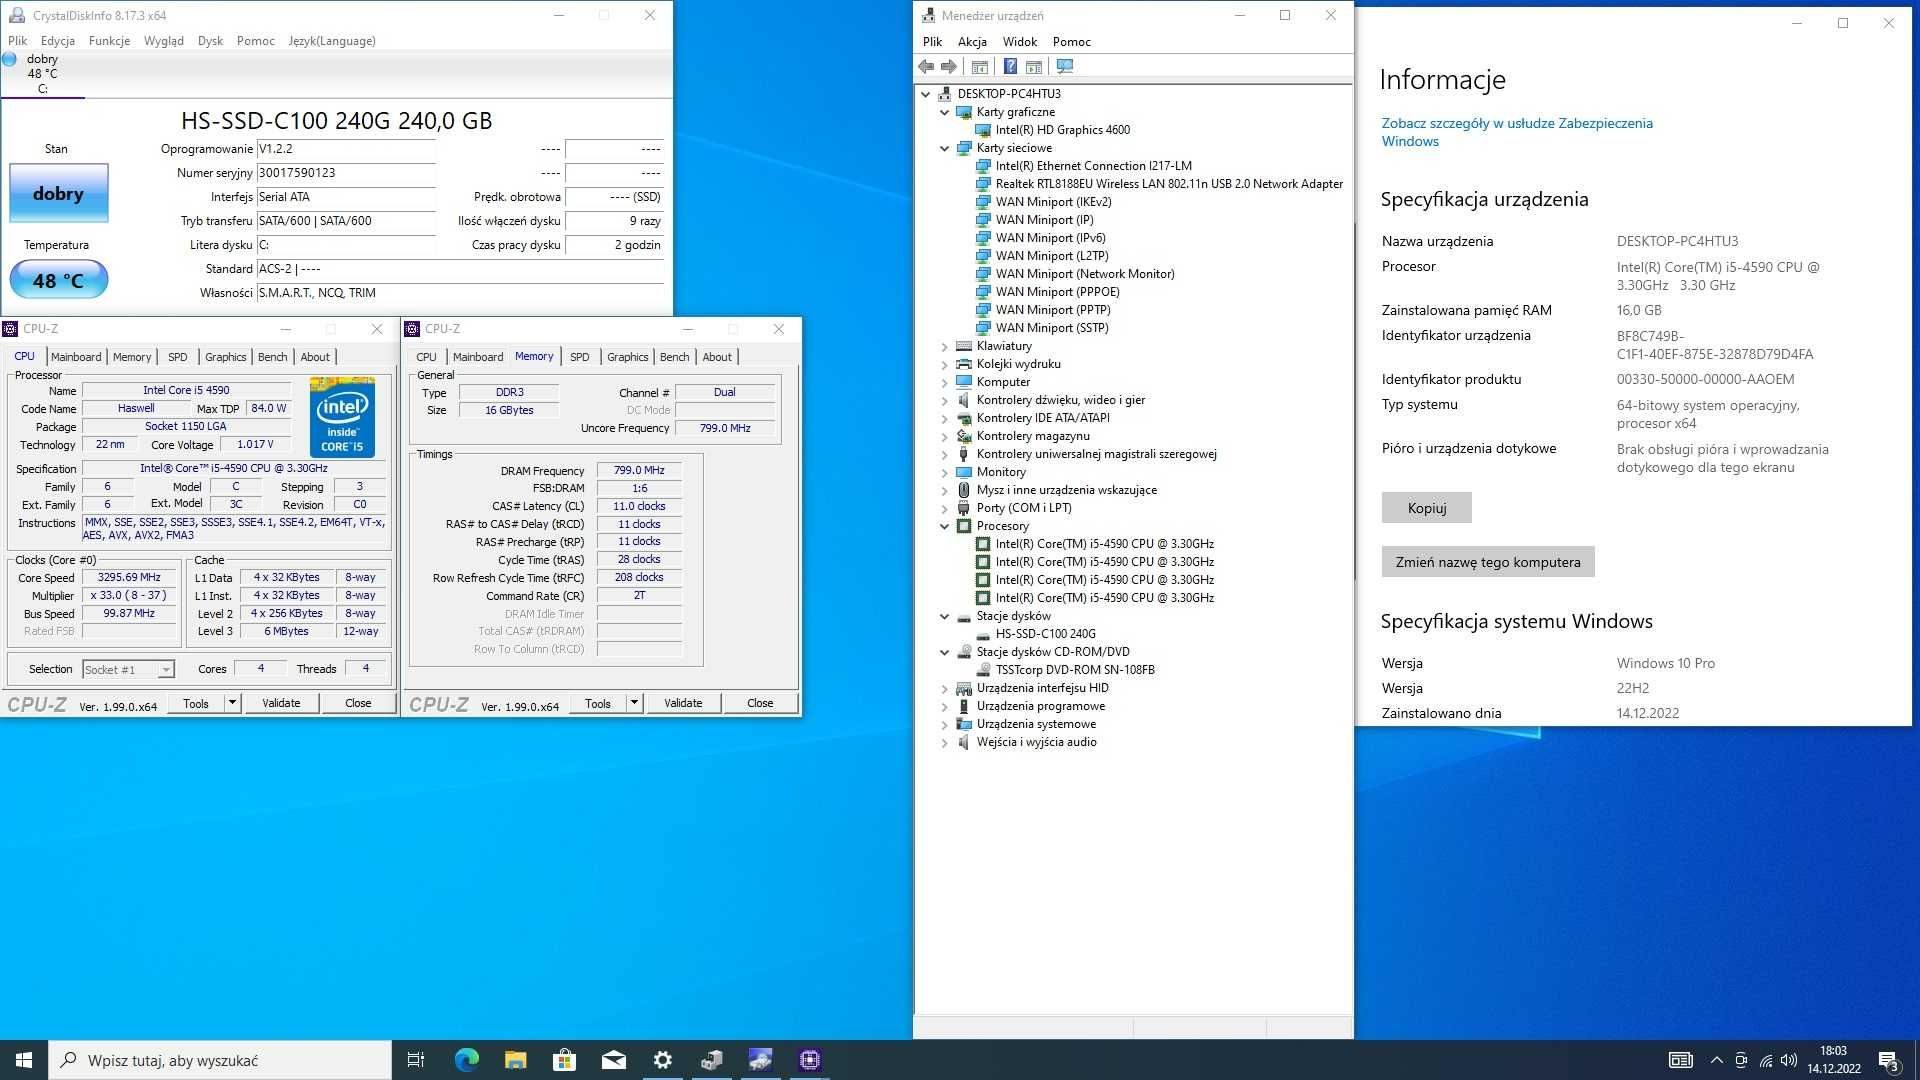
Task: Click Validate in left CPU-Z window
Action: pos(281,703)
